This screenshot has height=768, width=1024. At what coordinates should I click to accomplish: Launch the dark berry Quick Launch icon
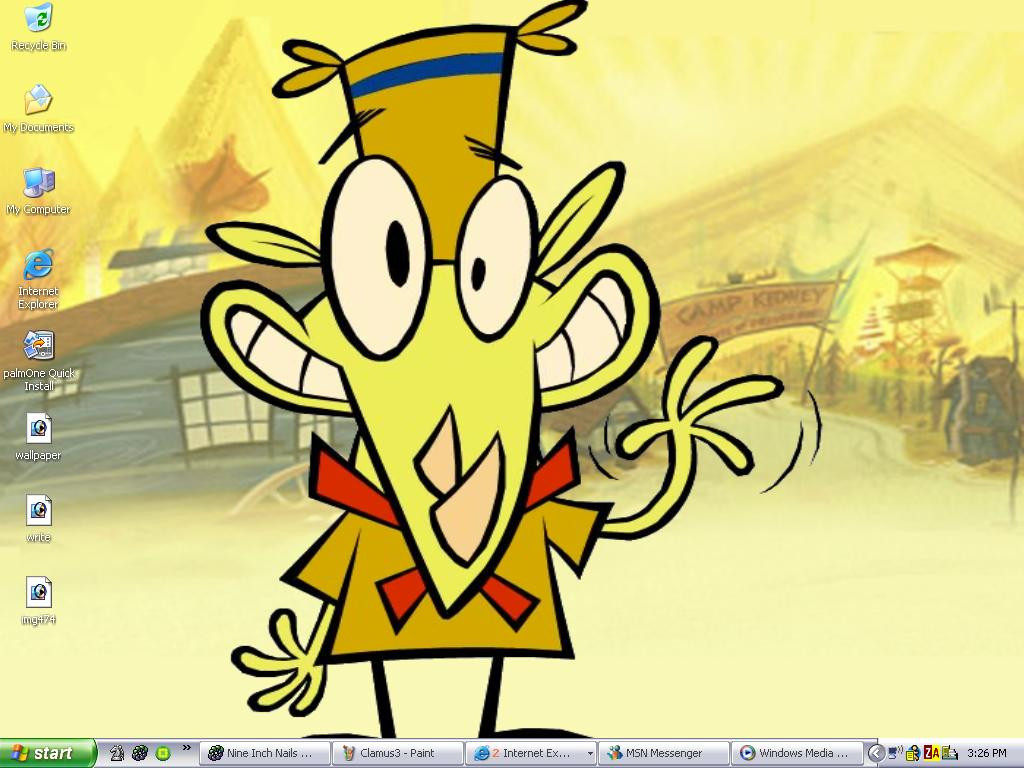(140, 753)
